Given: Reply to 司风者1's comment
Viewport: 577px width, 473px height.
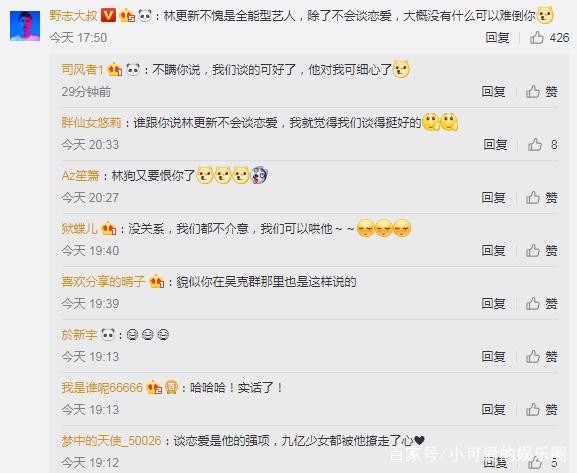Looking at the screenshot, I should [x=493, y=92].
